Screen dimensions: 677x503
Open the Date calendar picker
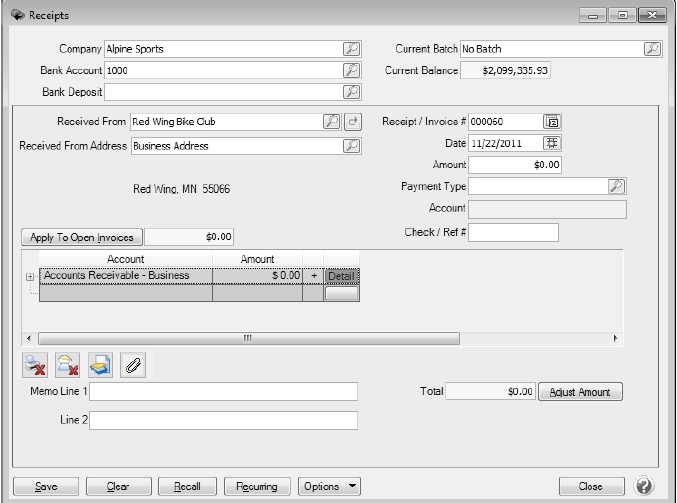click(x=552, y=143)
